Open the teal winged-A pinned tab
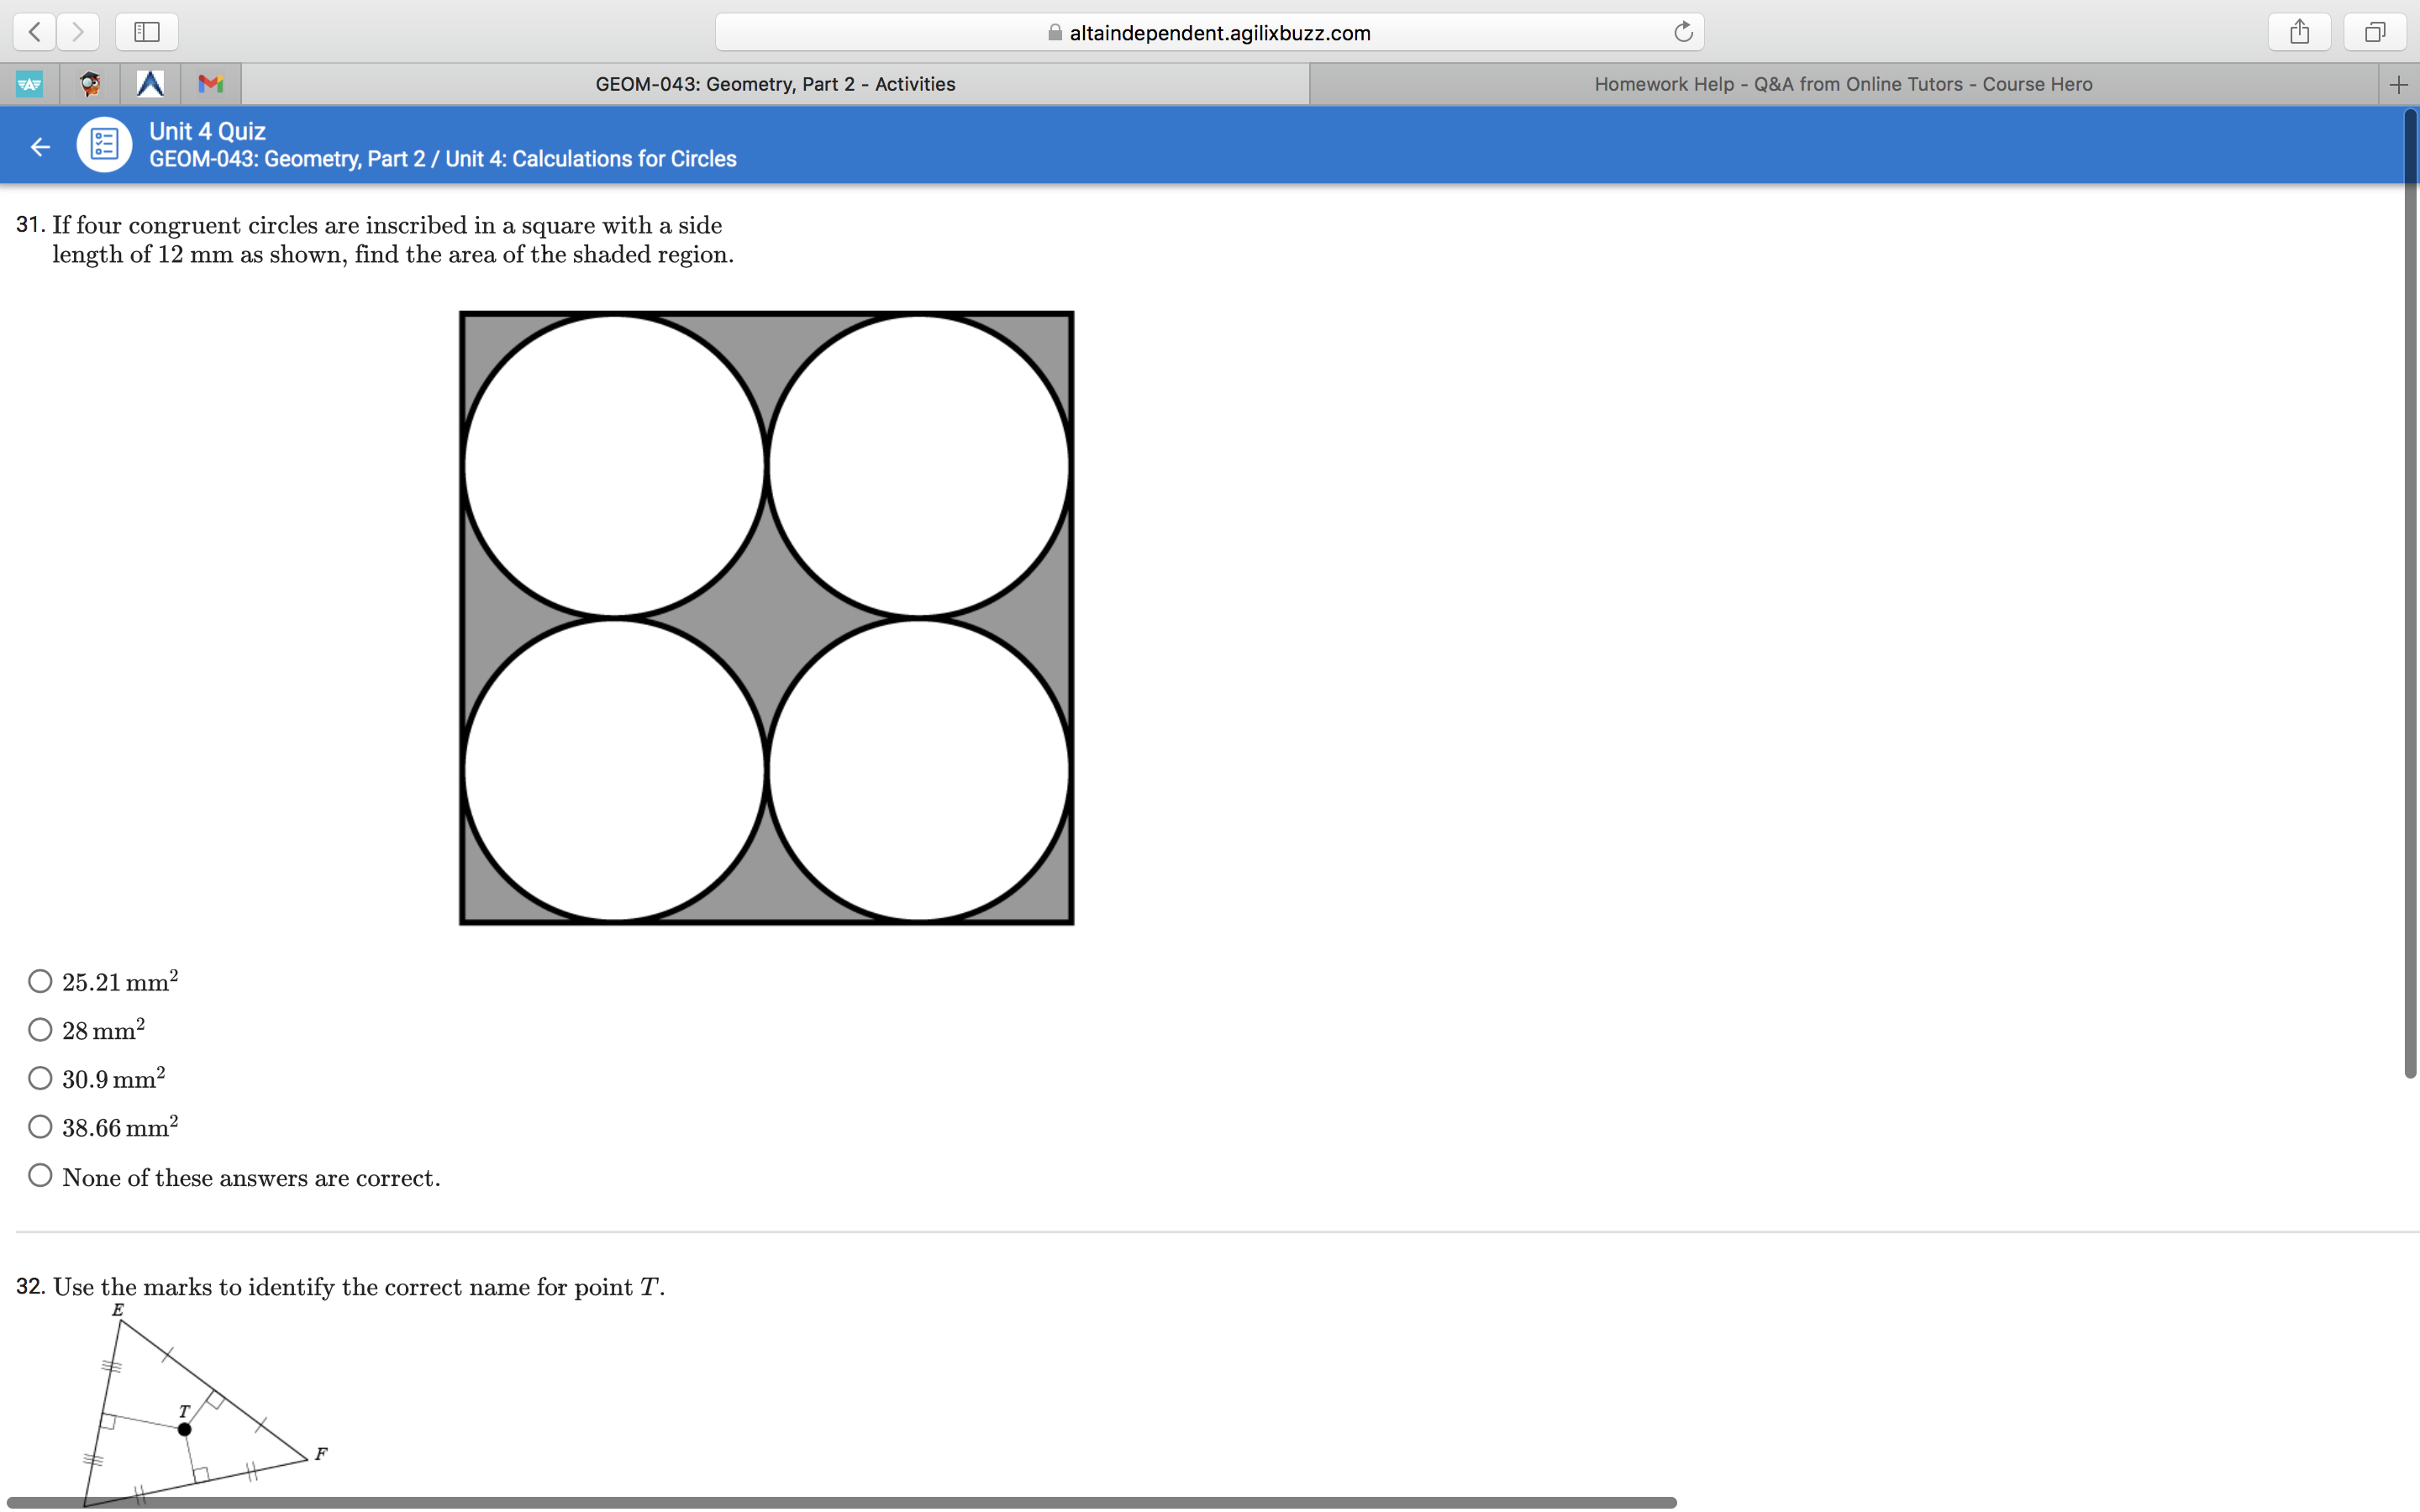The image size is (2420, 1512). coord(29,83)
